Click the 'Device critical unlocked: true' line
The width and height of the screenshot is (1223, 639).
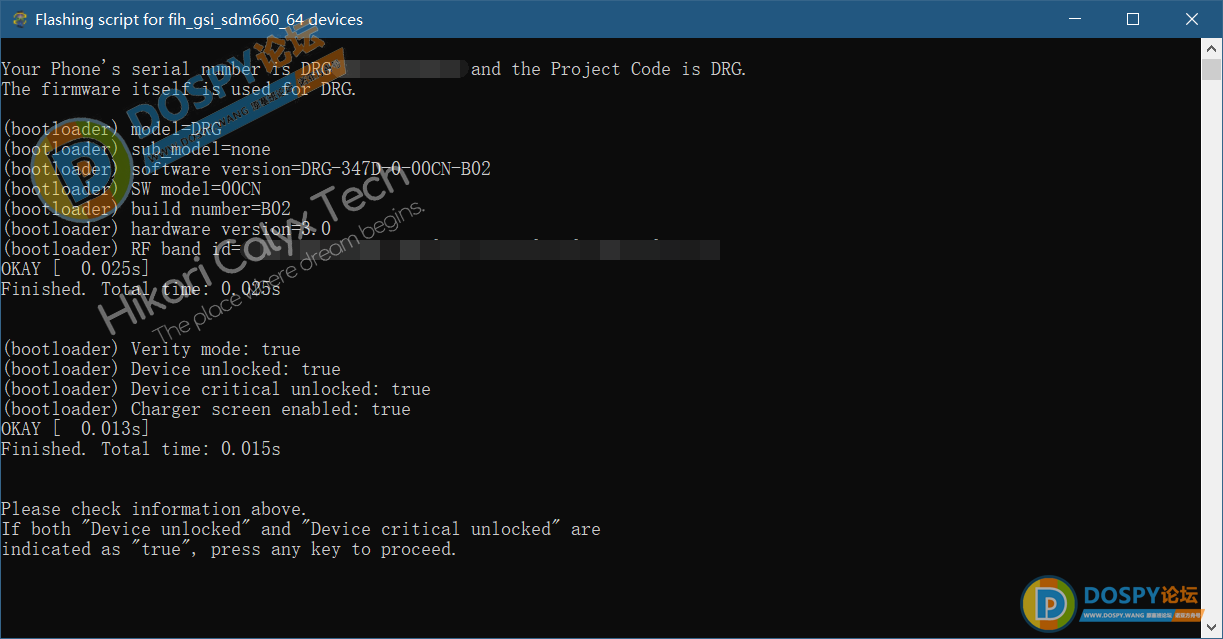216,389
